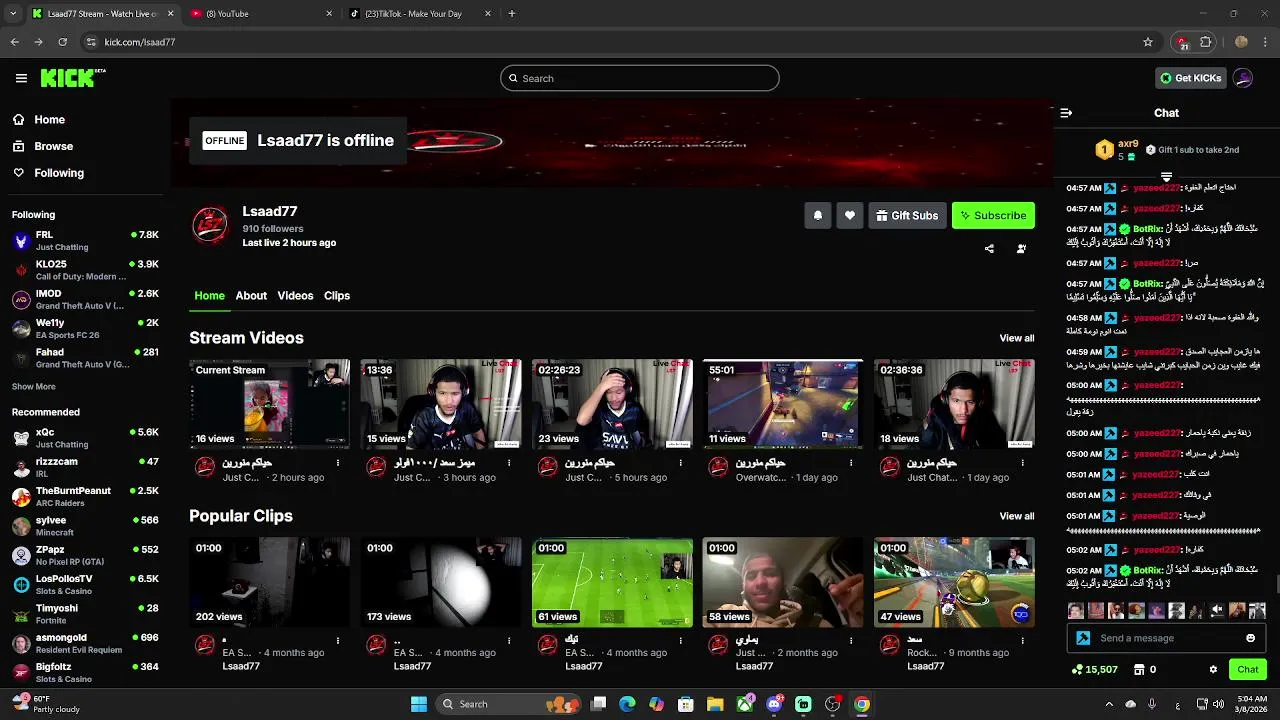
Task: Open xQc recommended channel
Action: tap(85, 438)
